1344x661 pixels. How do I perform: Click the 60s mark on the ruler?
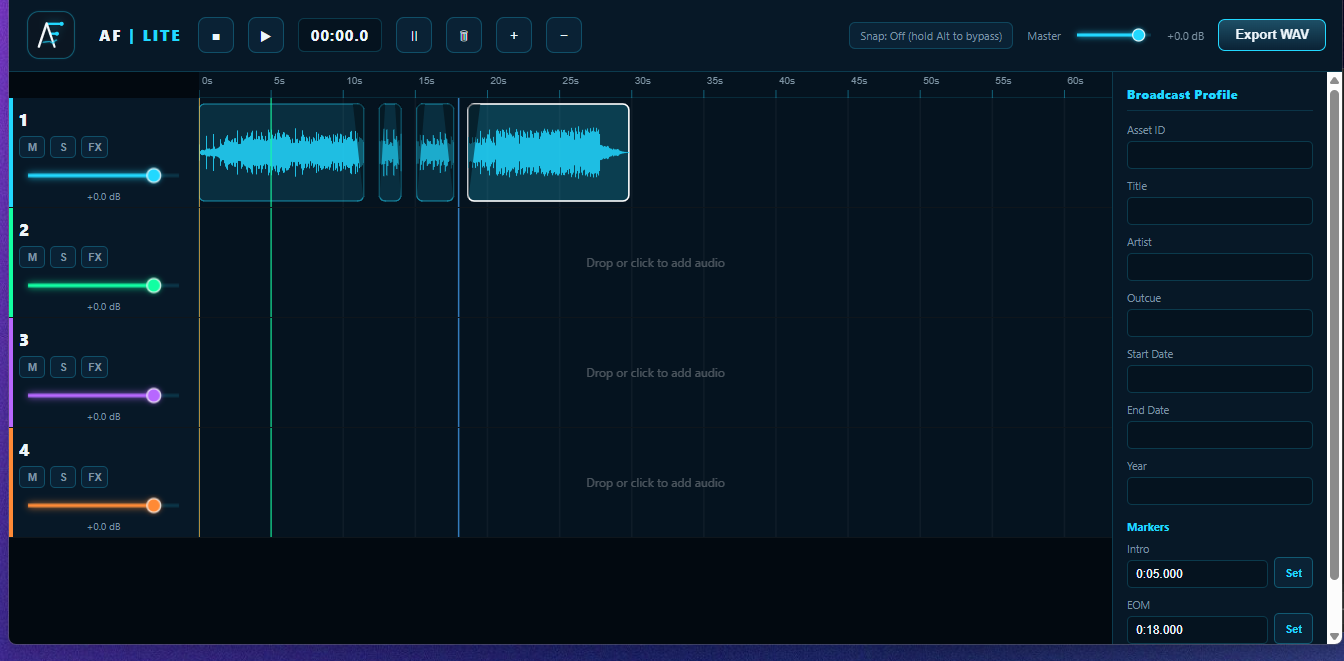pos(1075,81)
